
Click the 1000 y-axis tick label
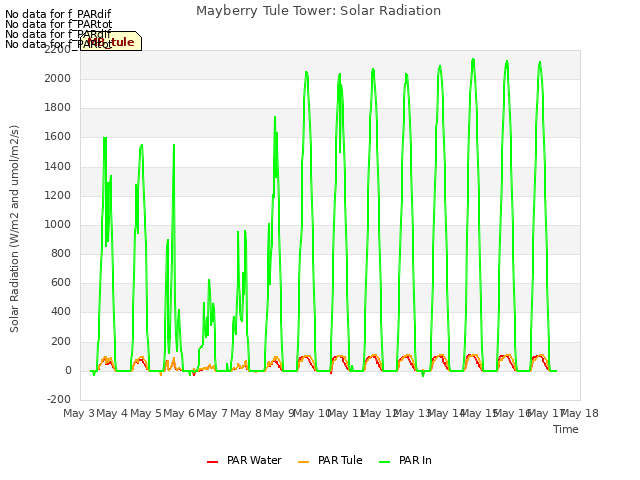tap(58, 224)
